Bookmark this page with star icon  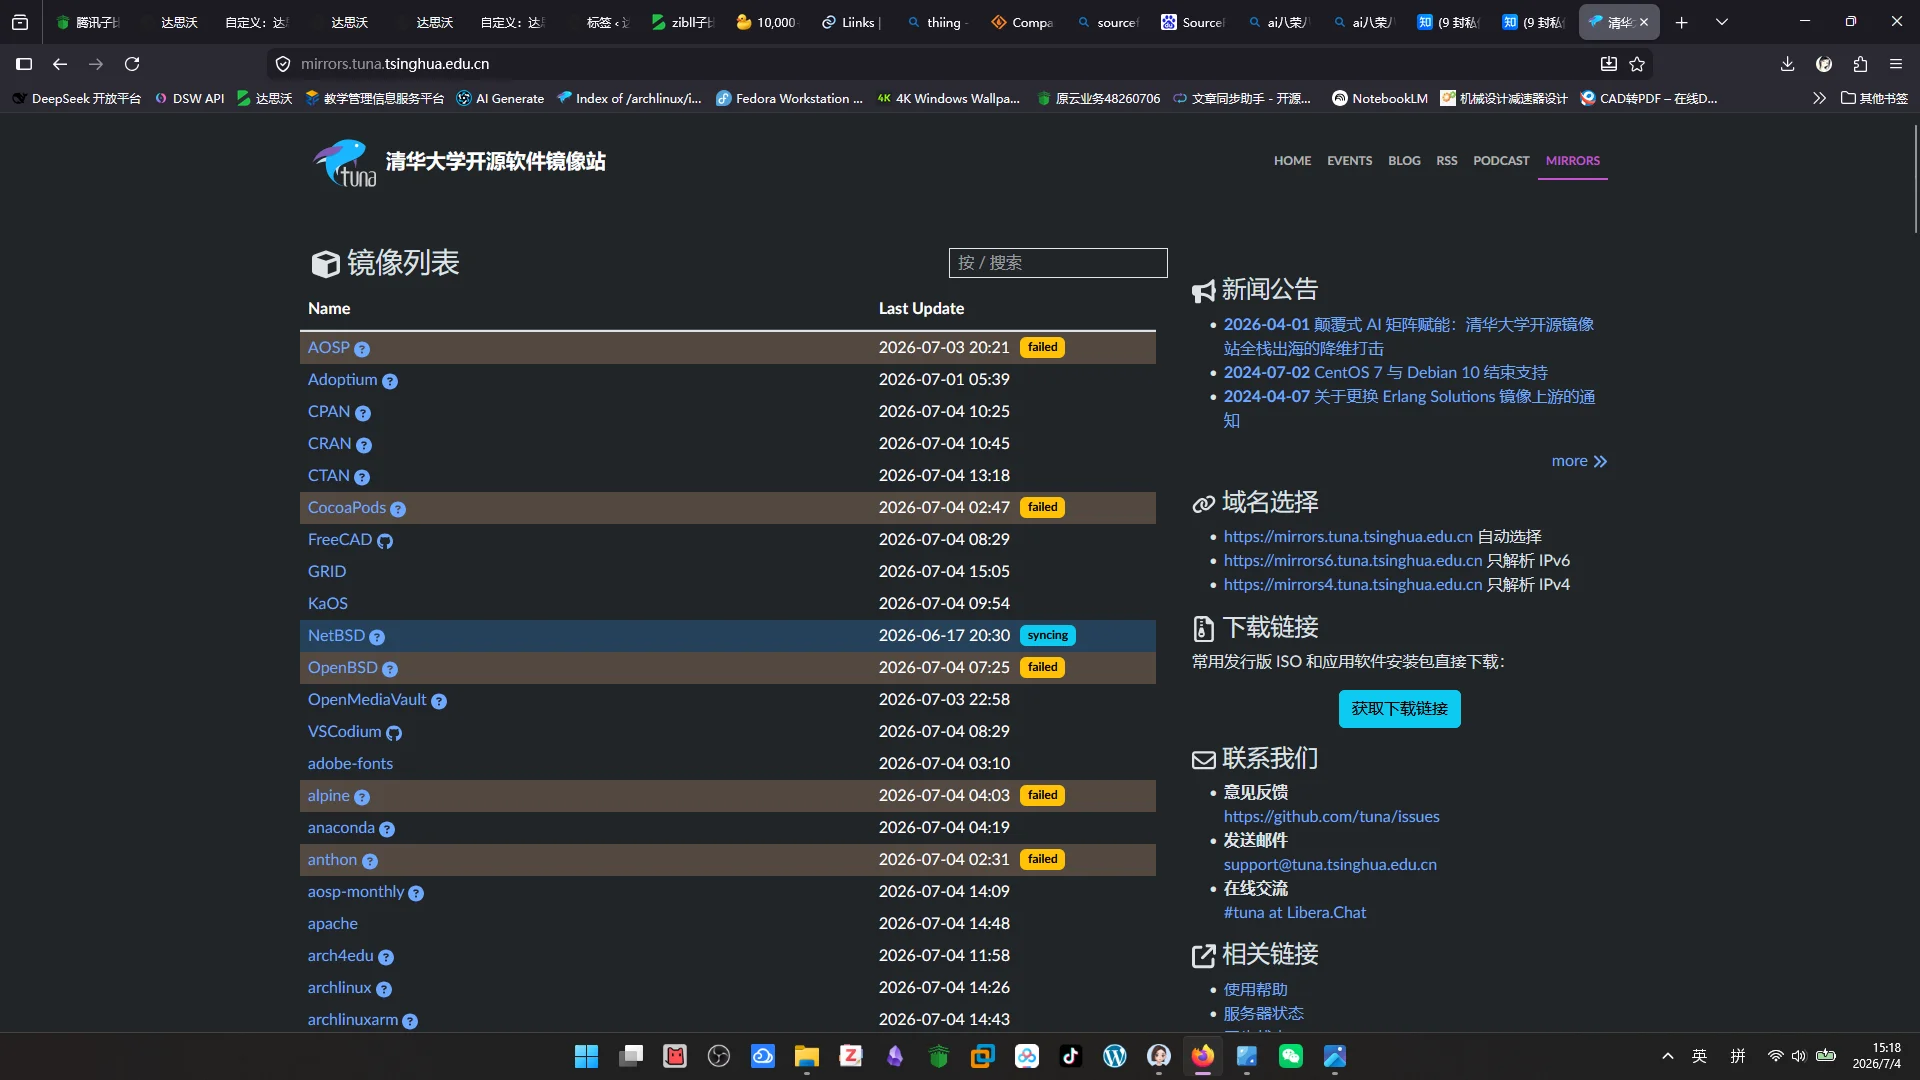[x=1637, y=64]
